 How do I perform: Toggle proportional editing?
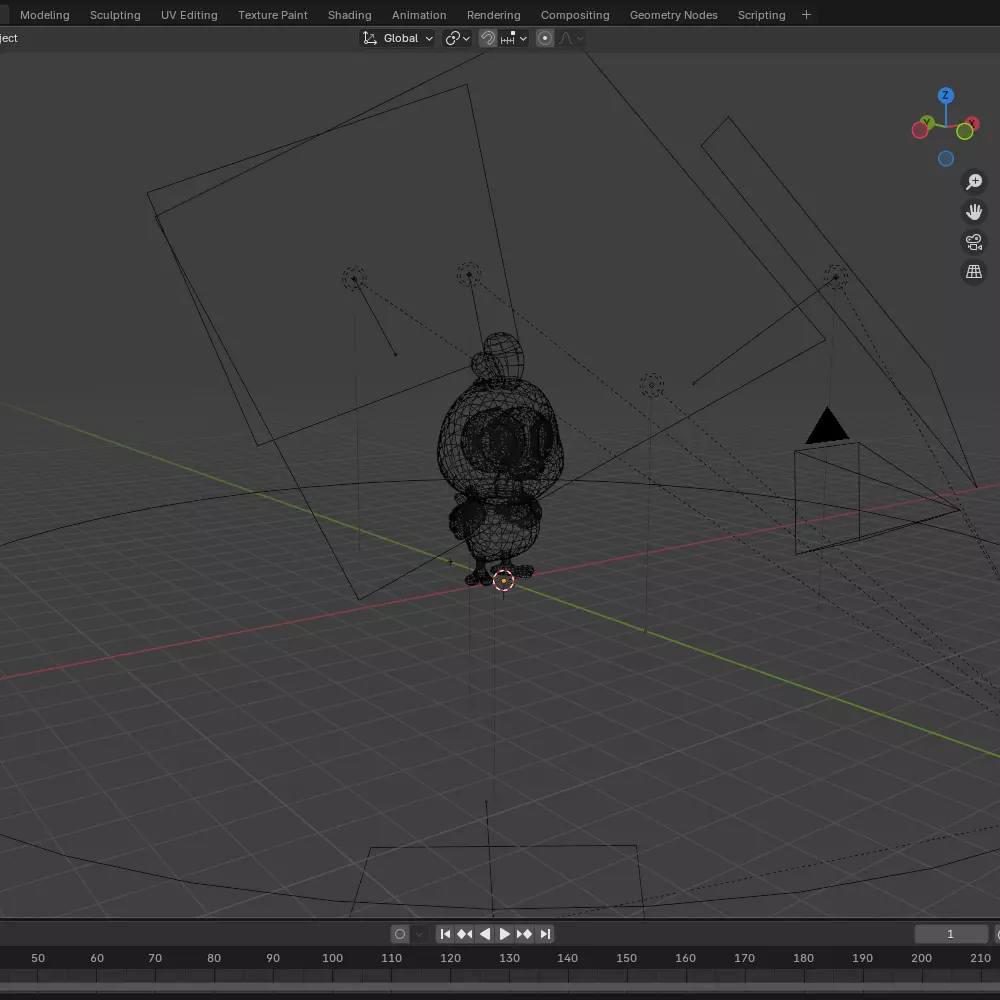[x=545, y=38]
